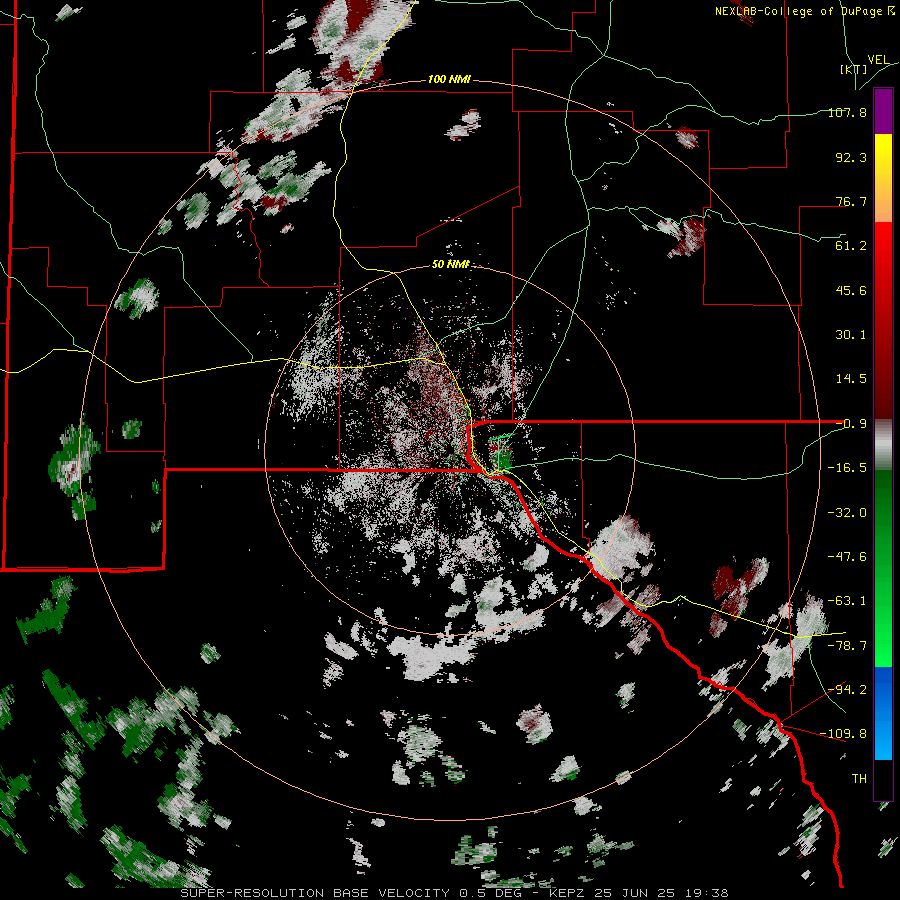Click the -32.0 velocity scale value

tap(847, 513)
